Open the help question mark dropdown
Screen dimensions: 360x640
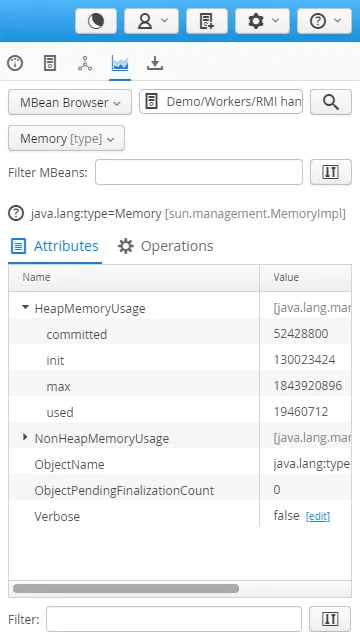324,21
